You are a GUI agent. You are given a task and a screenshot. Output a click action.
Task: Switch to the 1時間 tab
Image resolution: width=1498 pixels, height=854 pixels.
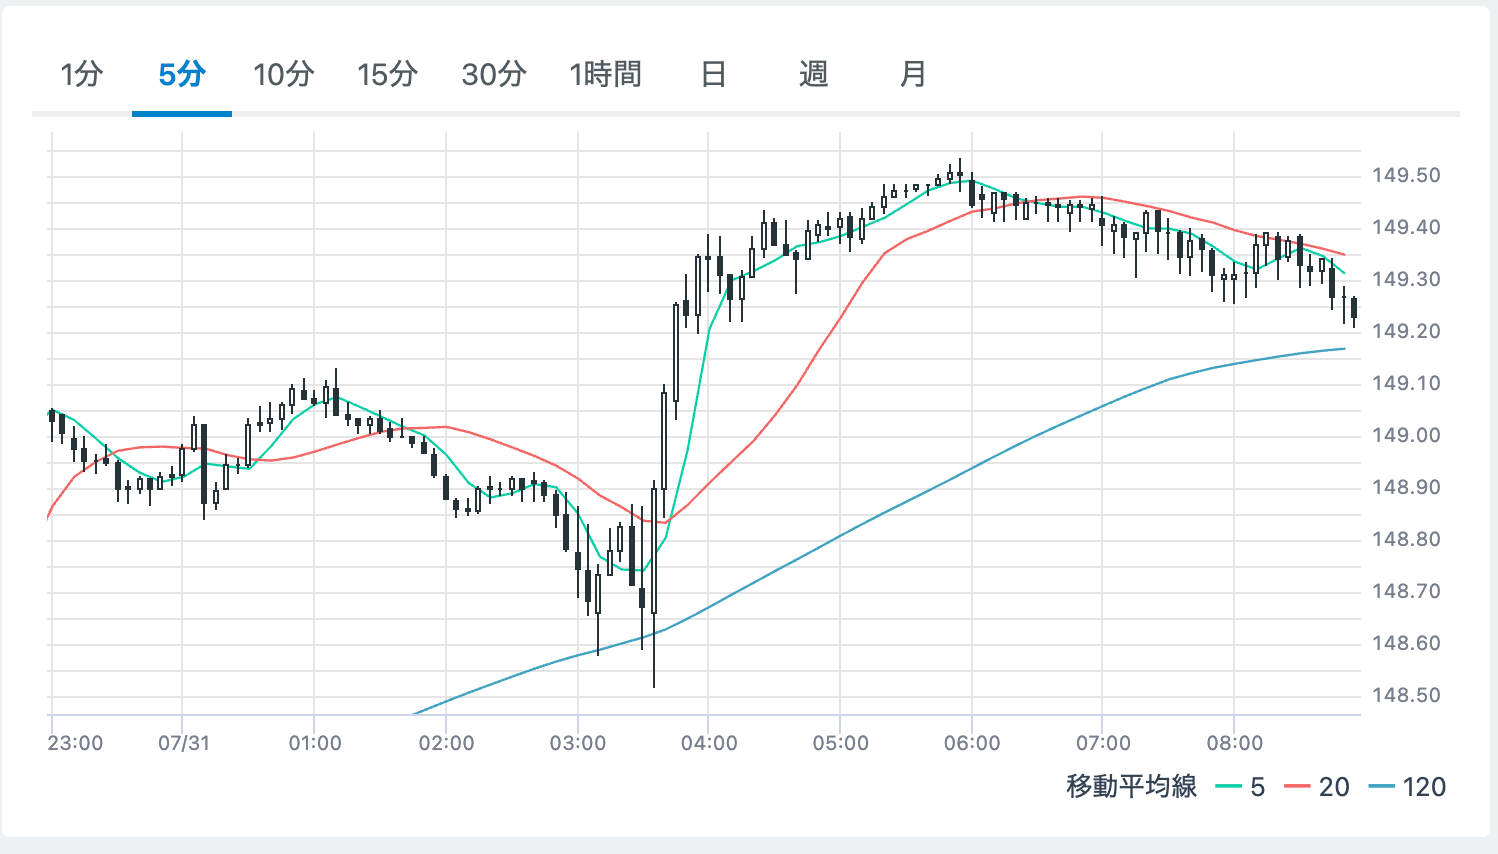click(x=605, y=74)
